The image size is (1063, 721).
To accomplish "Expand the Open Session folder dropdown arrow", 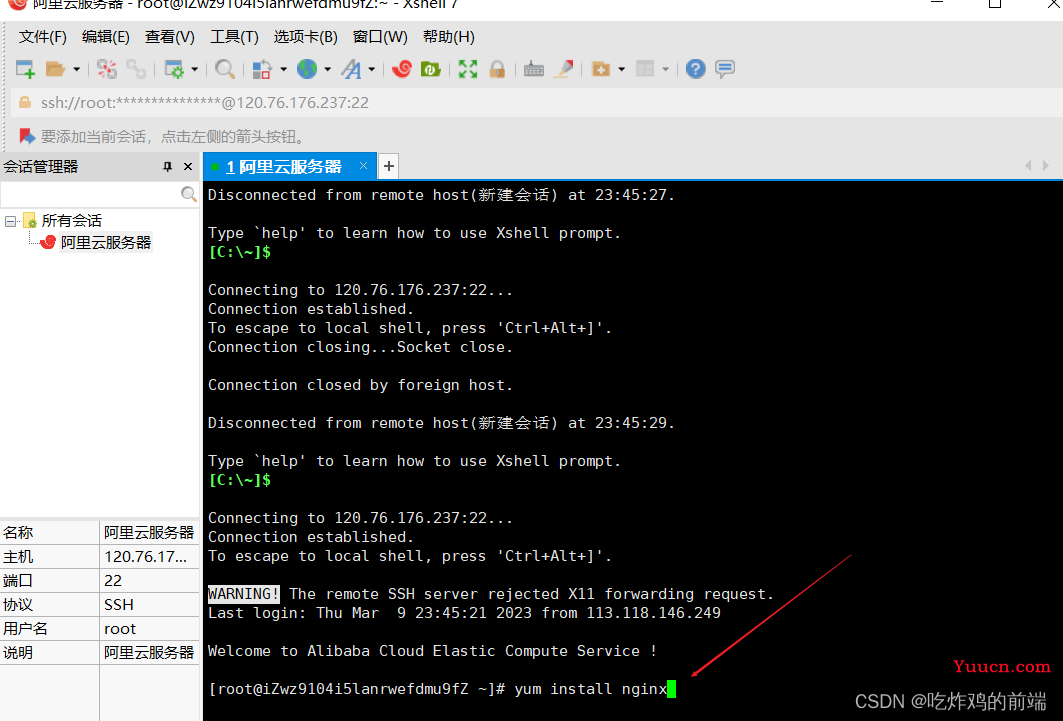I will (x=77, y=69).
